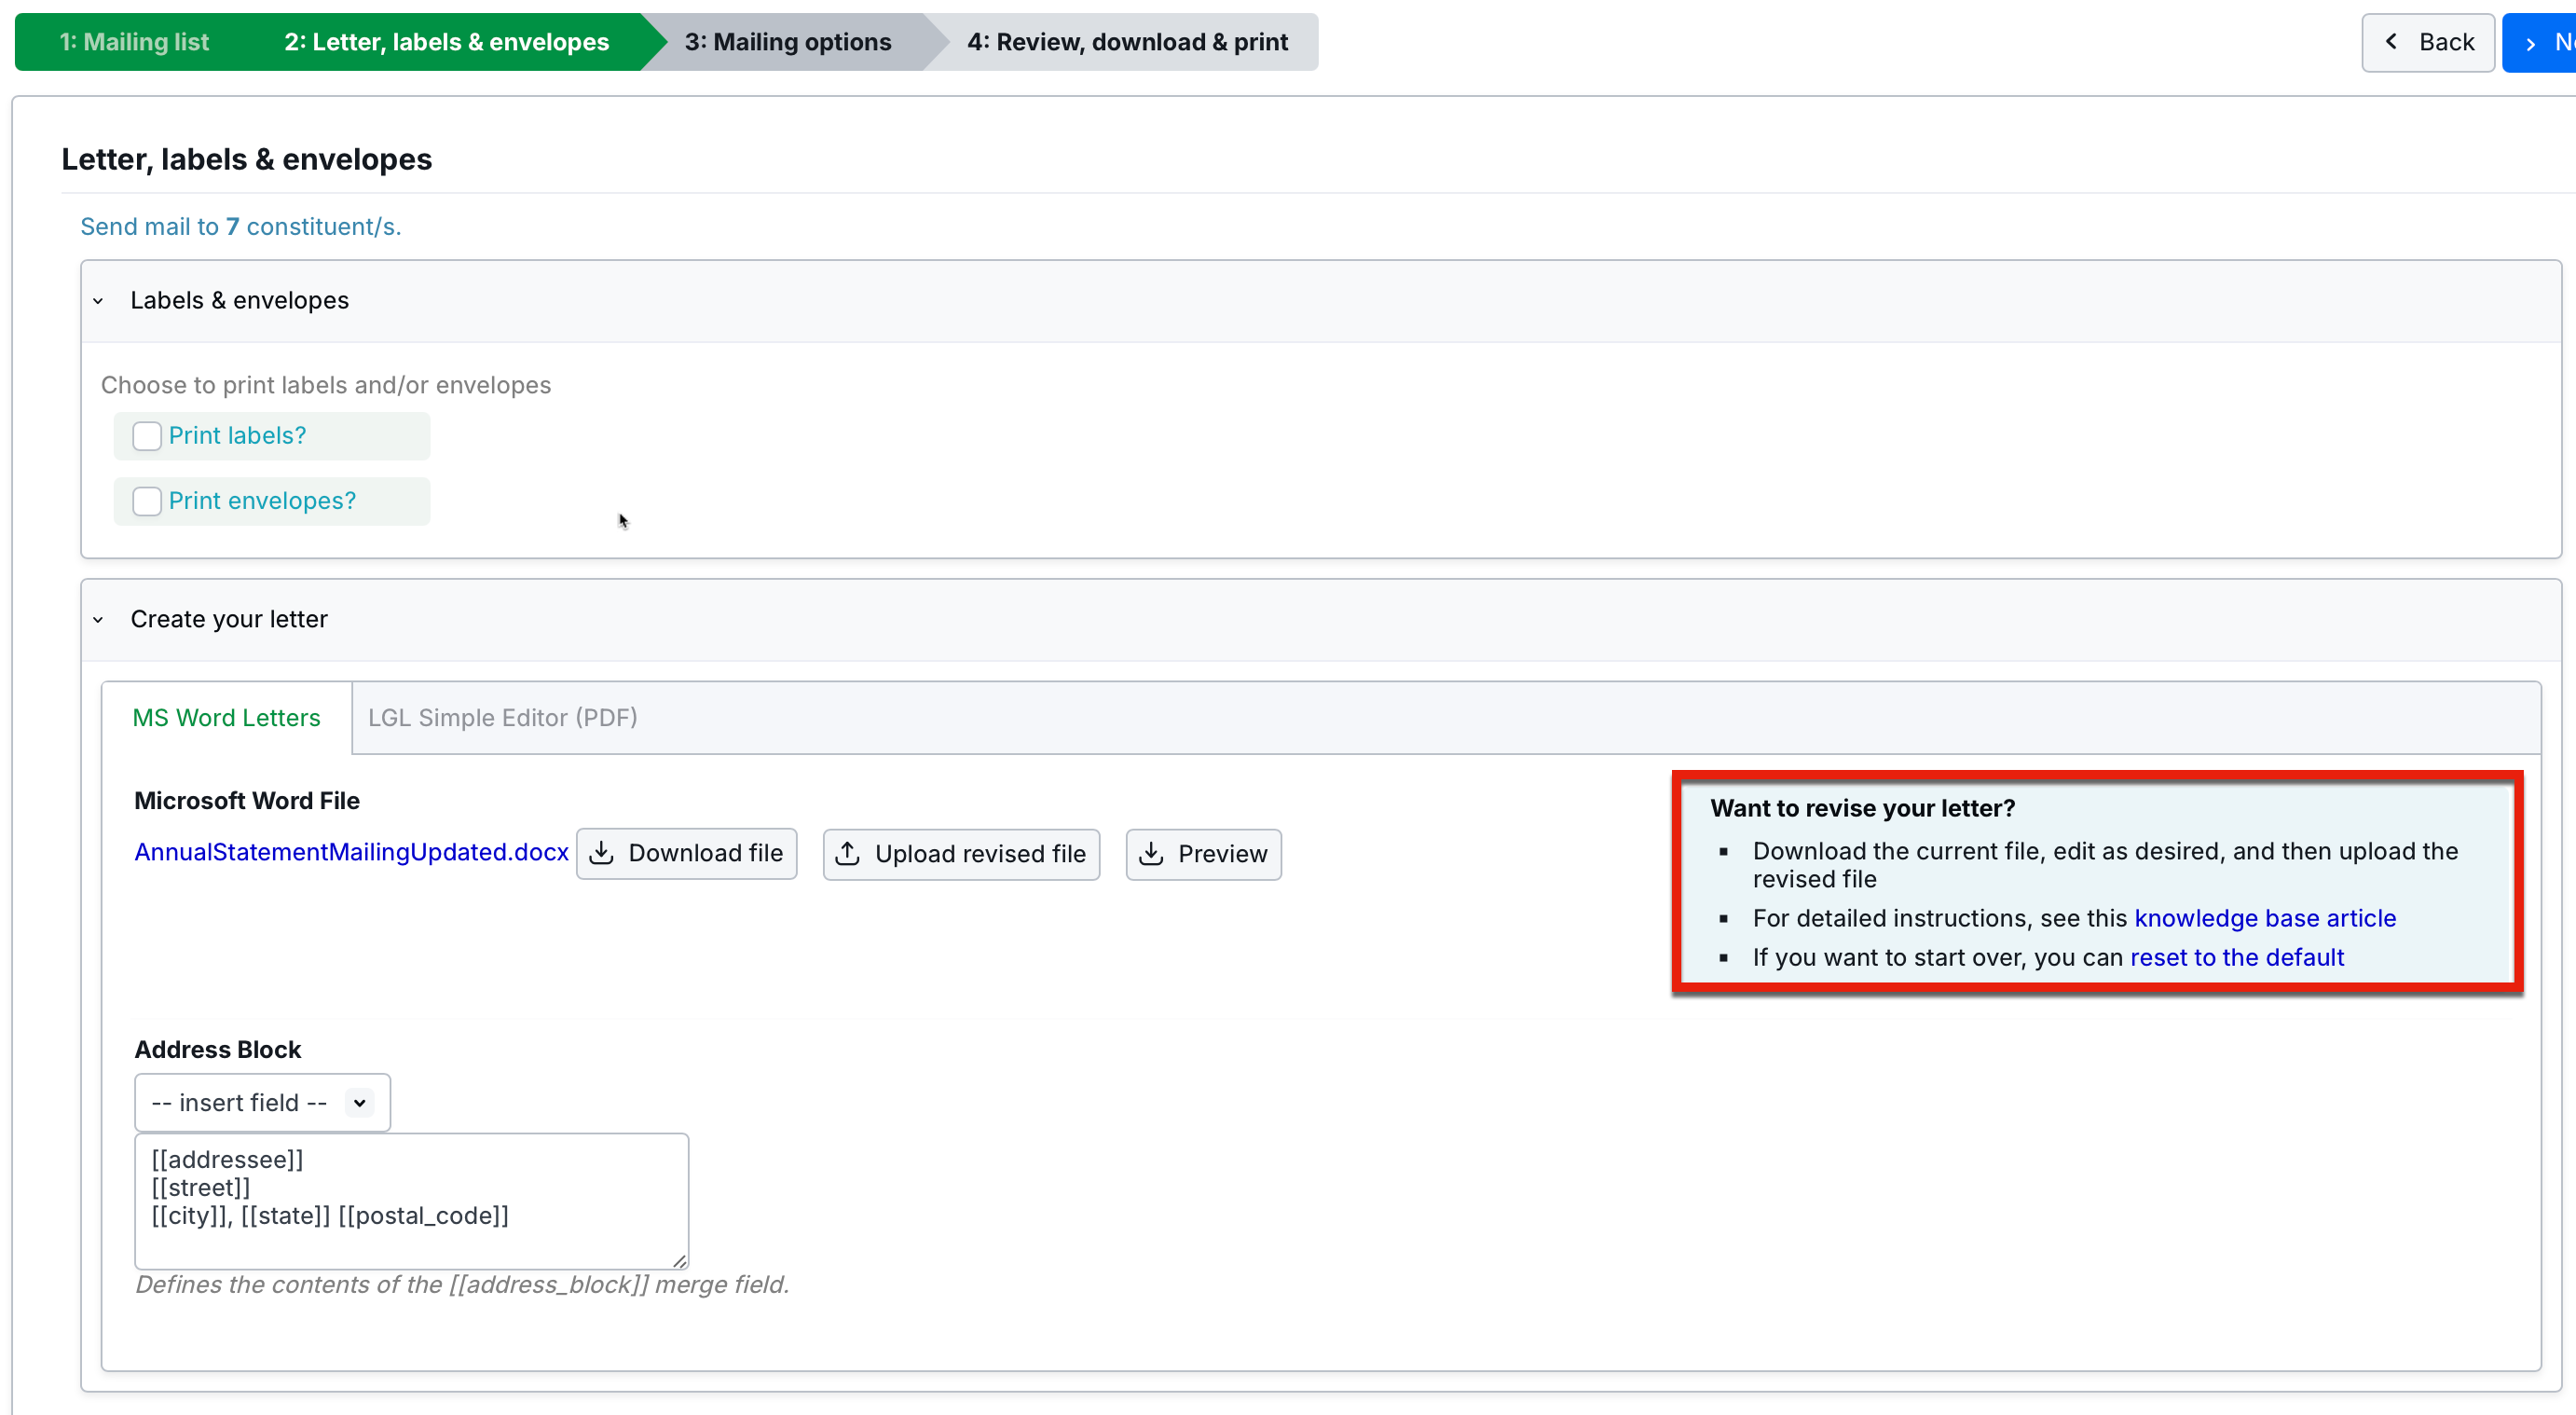Open the insert field dropdown
This screenshot has height=1415, width=2576.
pyautogui.click(x=262, y=1102)
